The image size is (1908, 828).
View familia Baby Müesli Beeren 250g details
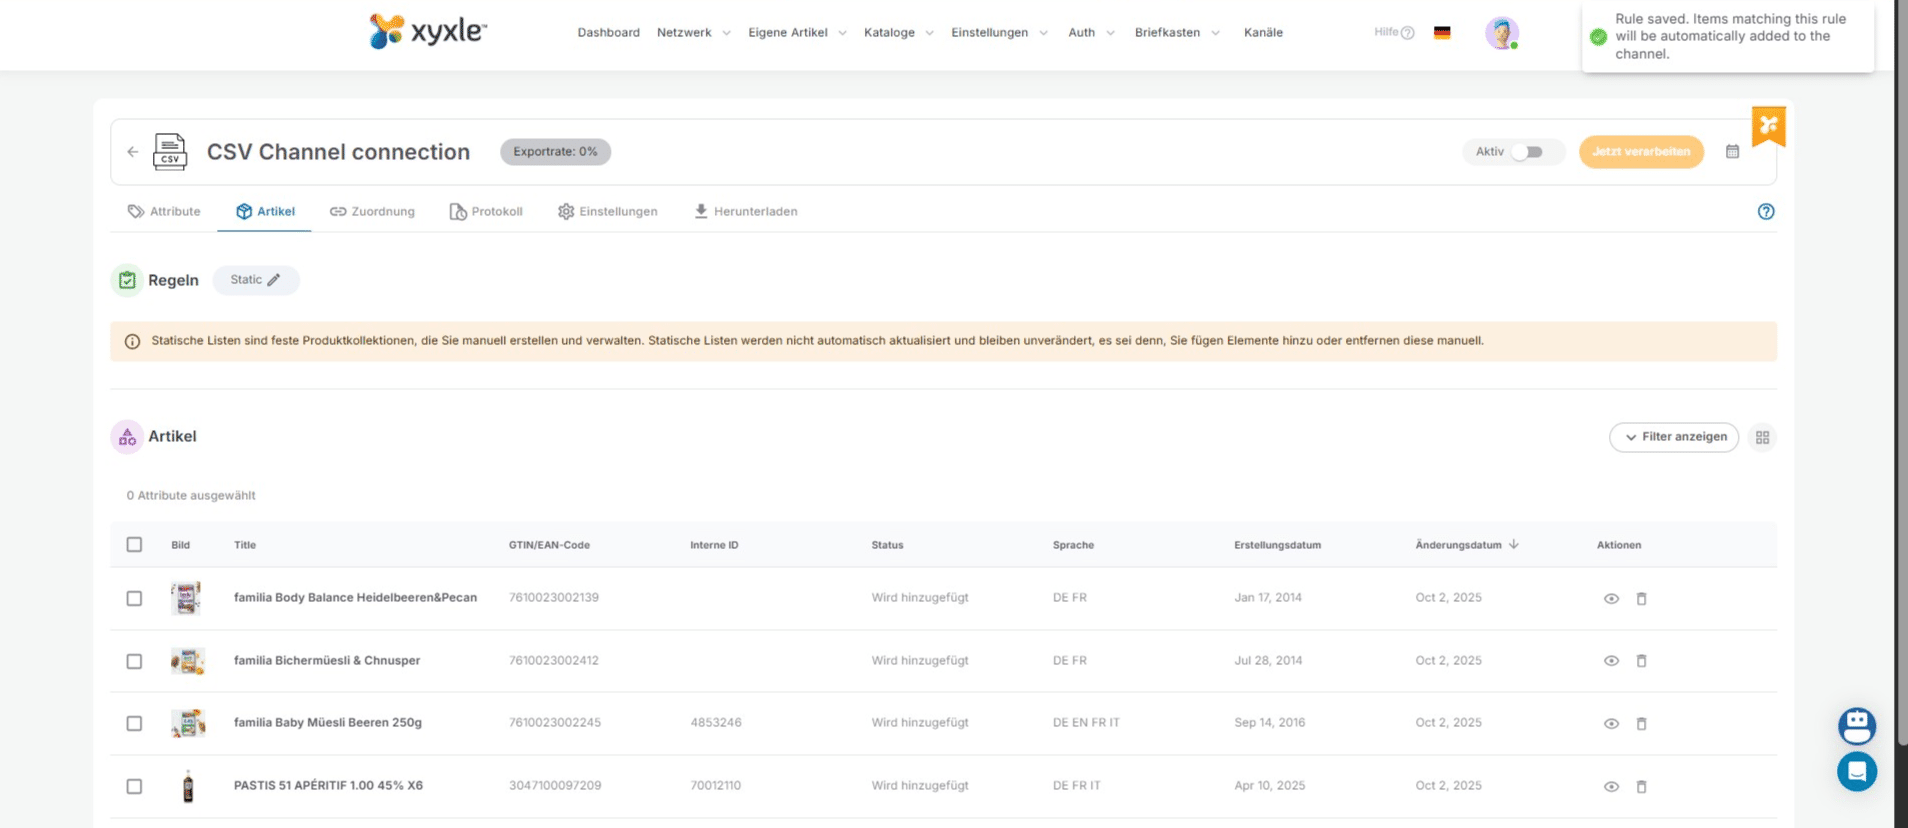click(1610, 724)
